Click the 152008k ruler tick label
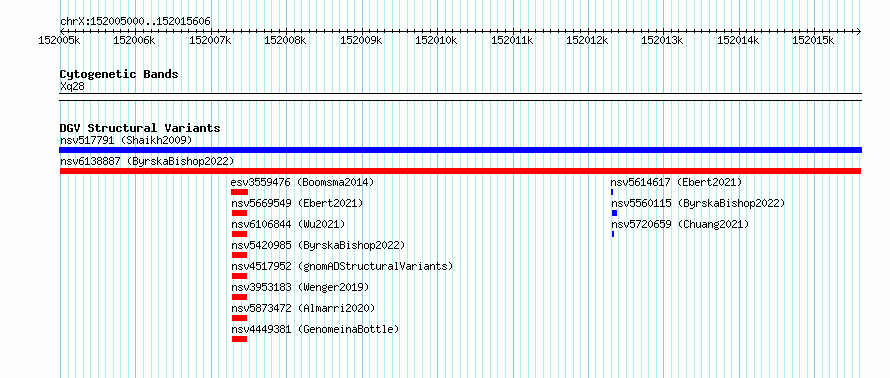This screenshot has height=378, width=890. 286,40
